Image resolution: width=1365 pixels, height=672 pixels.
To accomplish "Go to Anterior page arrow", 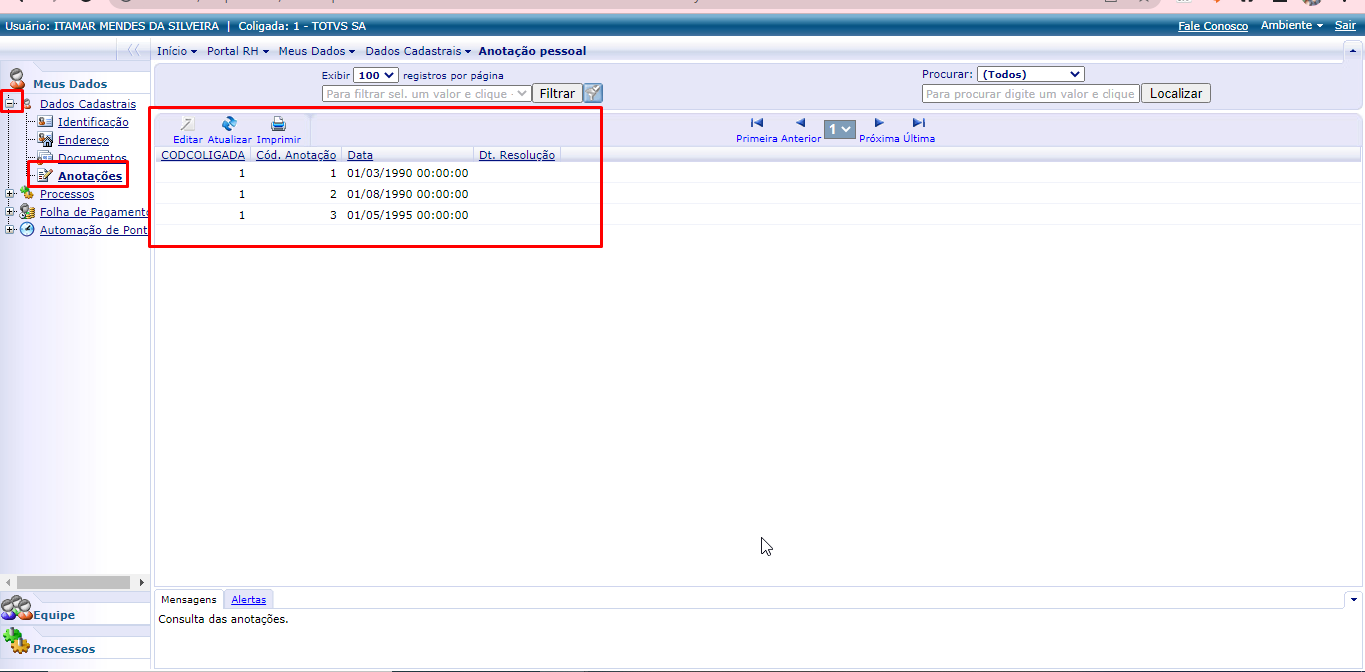I will point(800,123).
